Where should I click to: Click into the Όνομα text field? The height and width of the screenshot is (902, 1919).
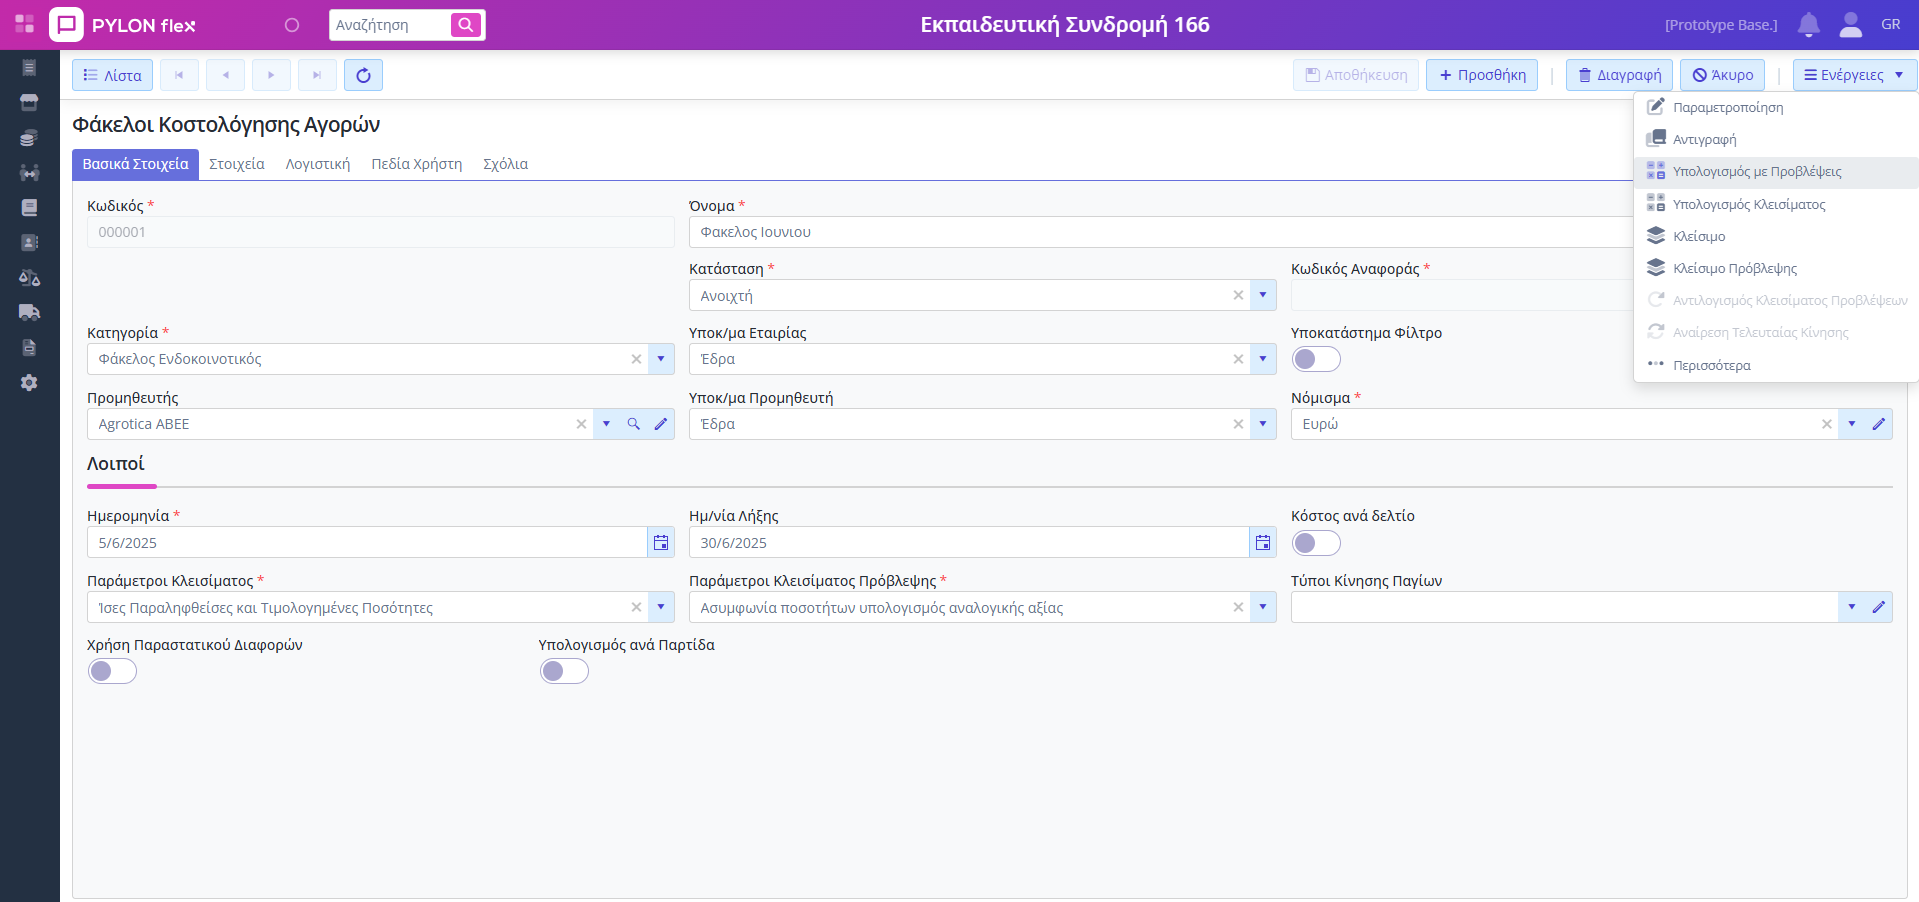(1160, 232)
